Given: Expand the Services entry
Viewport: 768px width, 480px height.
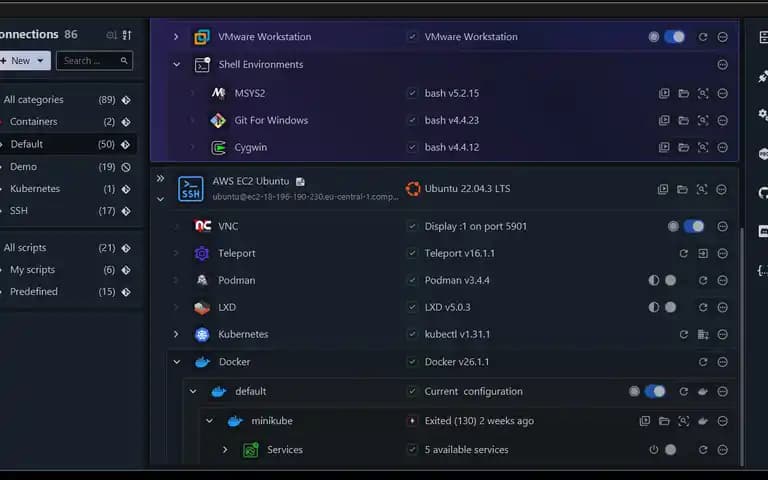Looking at the screenshot, I should [x=225, y=450].
